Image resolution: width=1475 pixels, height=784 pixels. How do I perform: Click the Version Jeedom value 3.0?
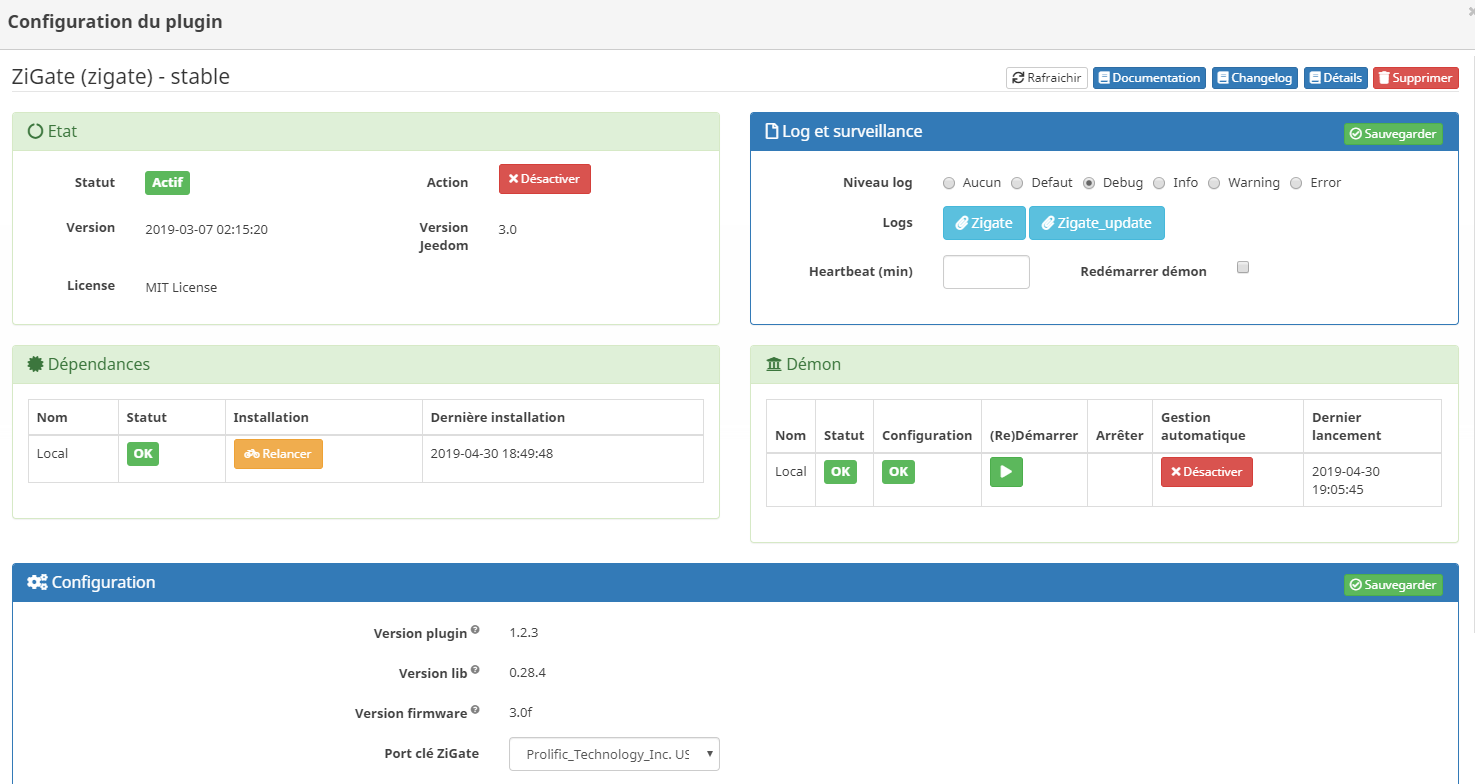click(507, 229)
